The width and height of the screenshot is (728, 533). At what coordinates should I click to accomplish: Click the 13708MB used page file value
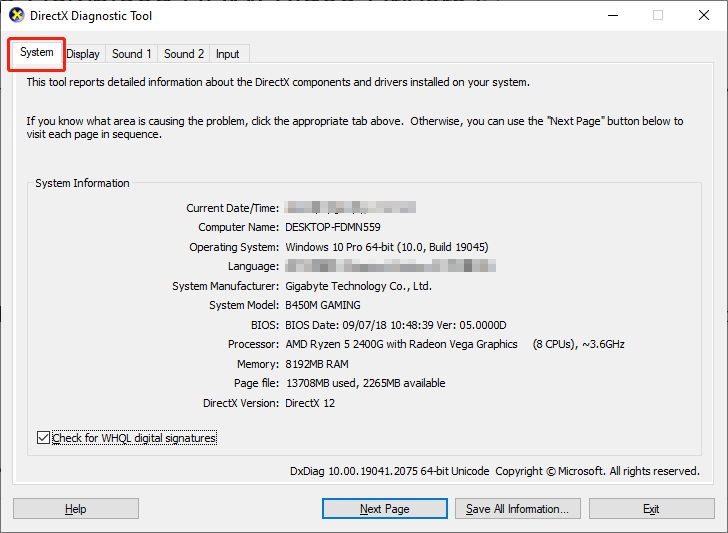coord(365,383)
